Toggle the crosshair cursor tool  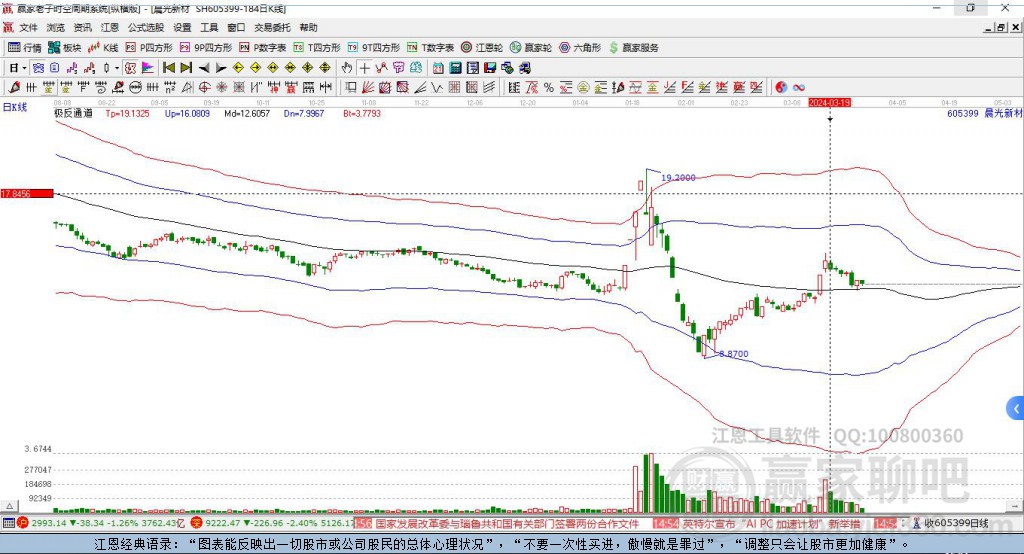(x=364, y=68)
